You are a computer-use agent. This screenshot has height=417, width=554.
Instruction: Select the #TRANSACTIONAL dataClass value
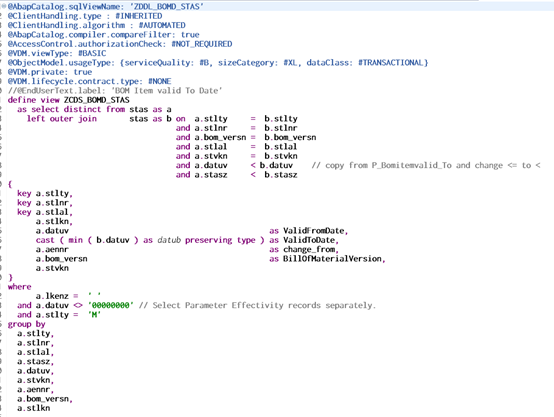391,63
